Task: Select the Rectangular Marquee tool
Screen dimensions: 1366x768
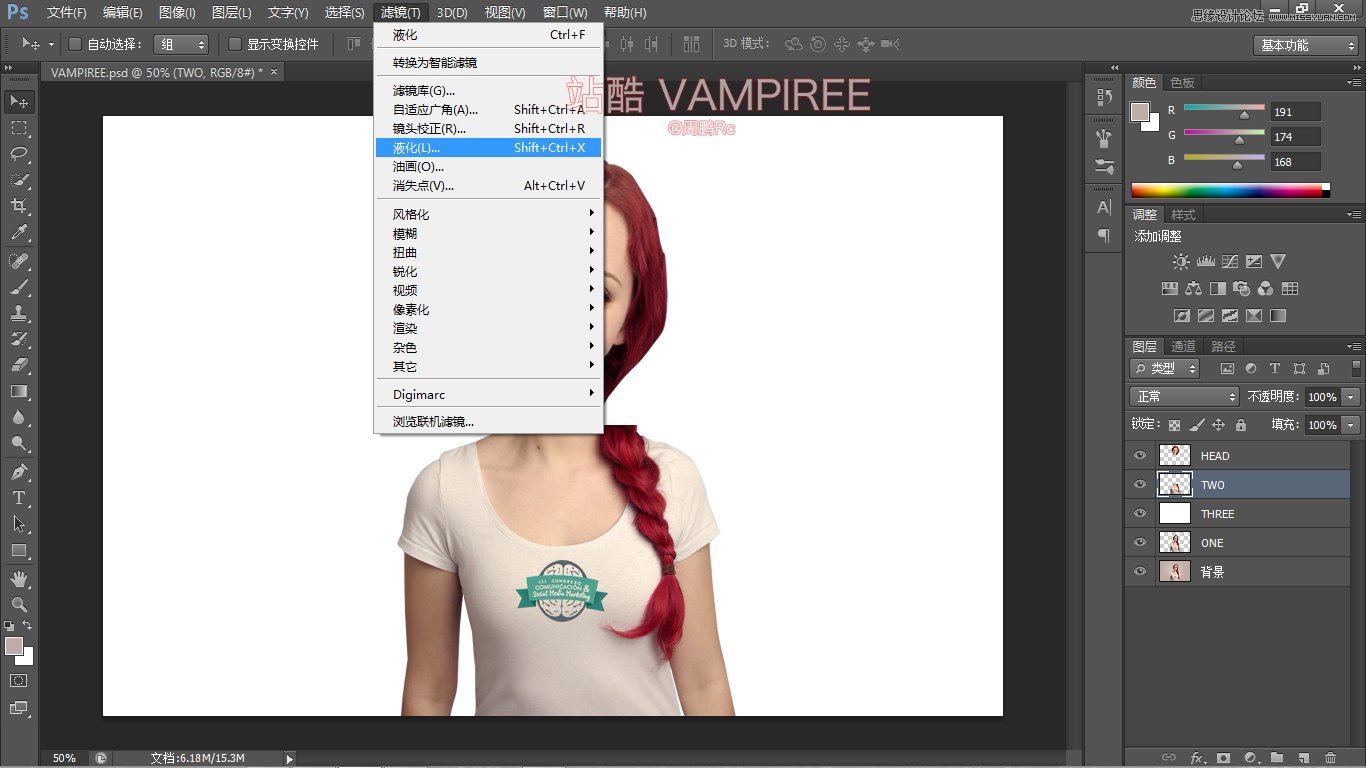Action: tap(19, 128)
